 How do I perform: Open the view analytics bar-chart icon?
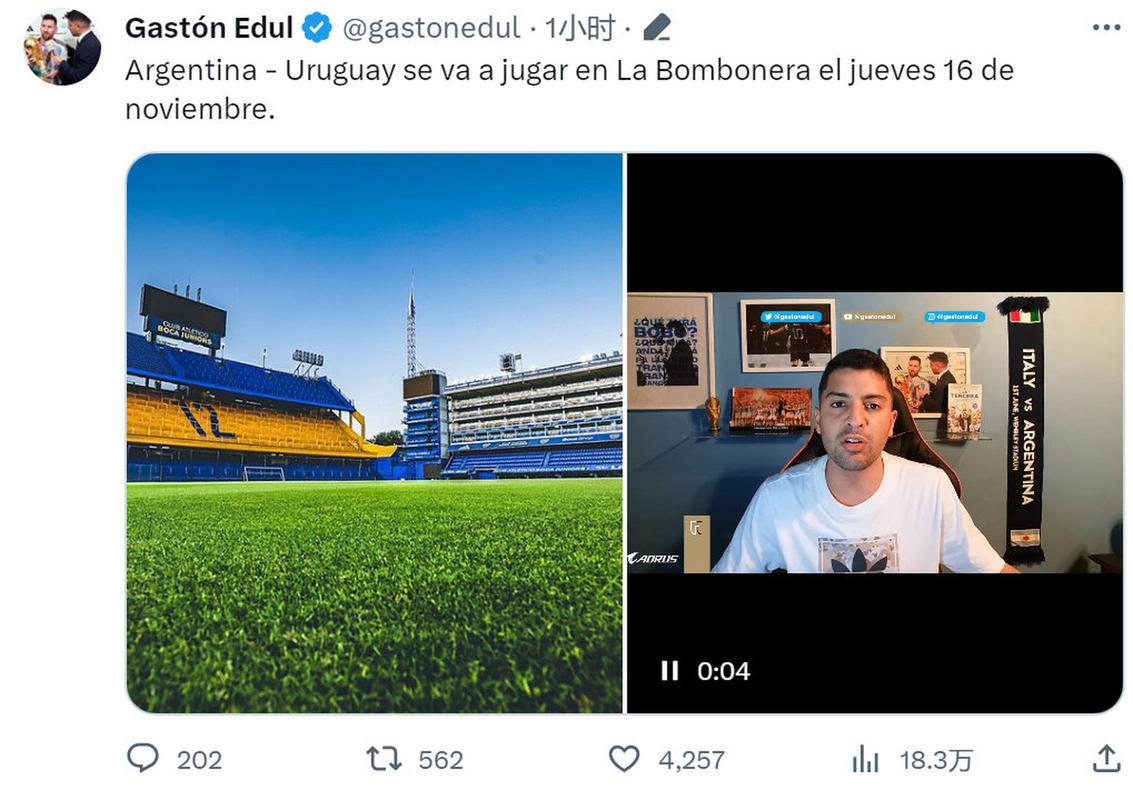click(x=865, y=760)
